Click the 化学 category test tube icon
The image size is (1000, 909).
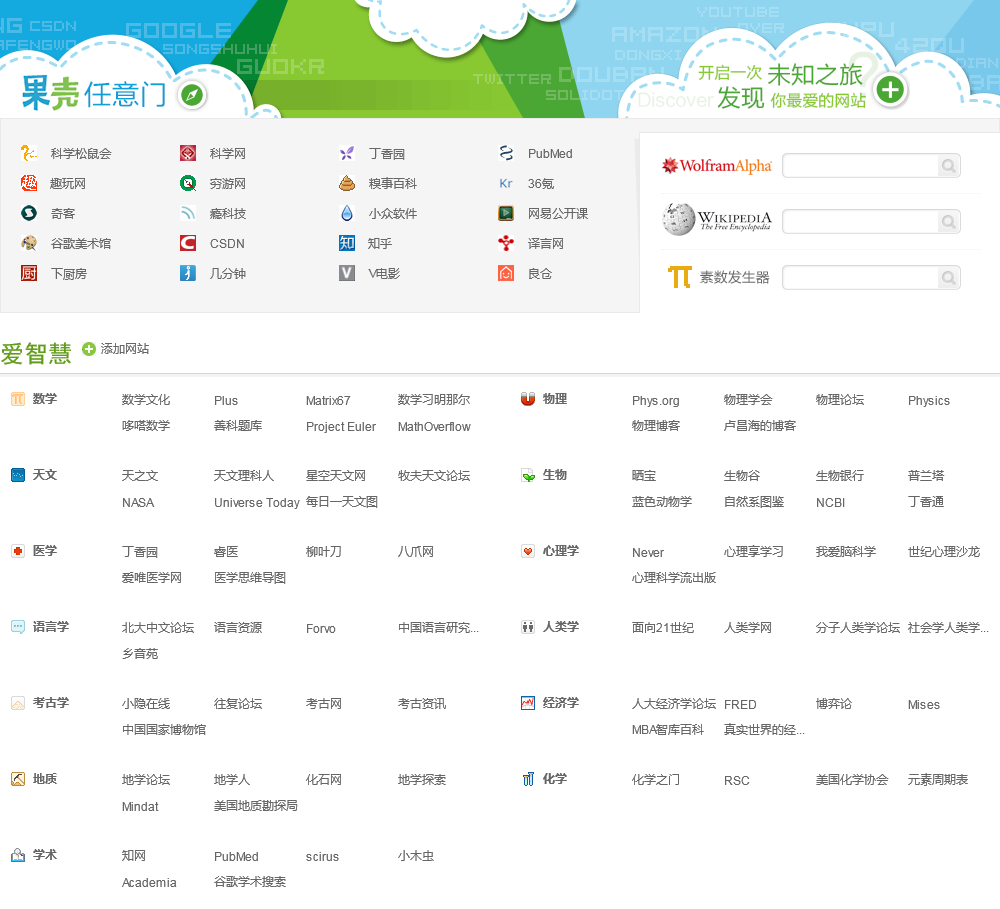click(527, 779)
